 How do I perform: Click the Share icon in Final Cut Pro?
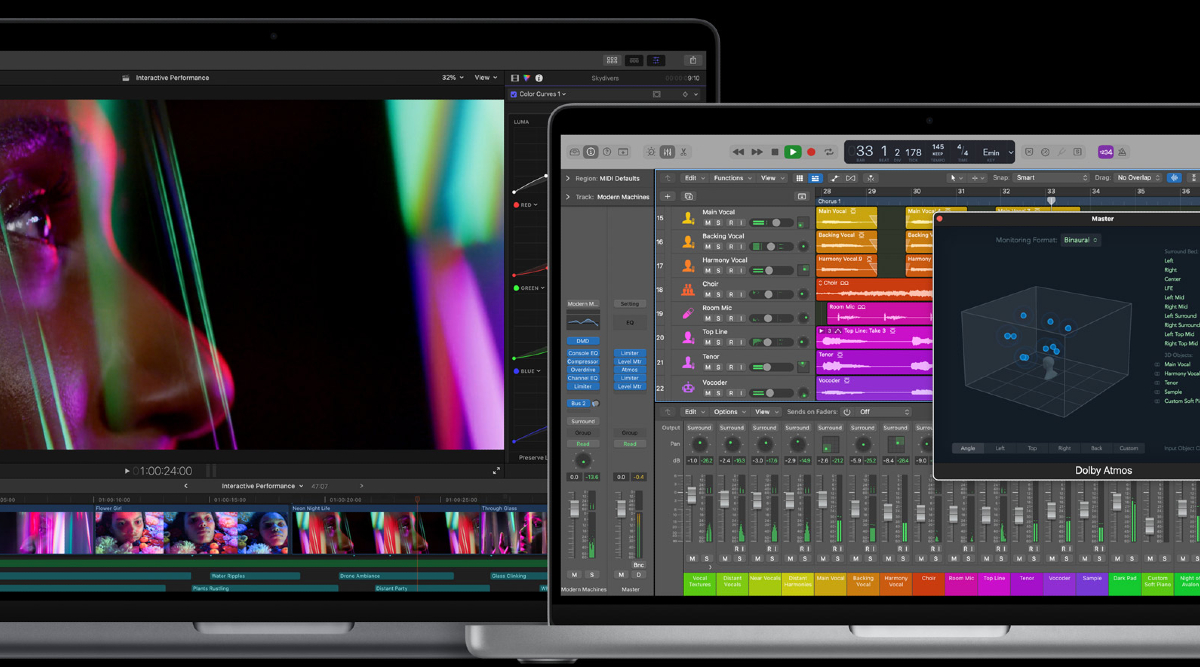point(692,60)
